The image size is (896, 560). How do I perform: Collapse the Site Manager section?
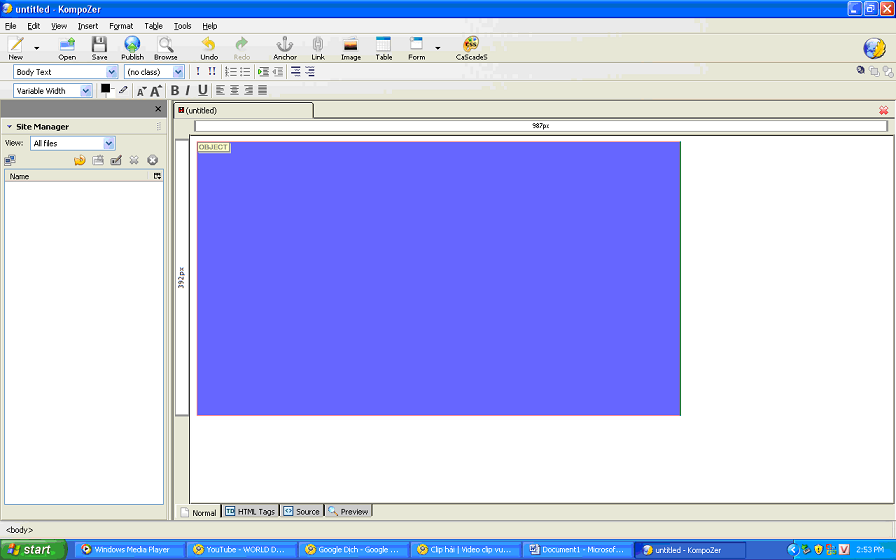tap(9, 126)
